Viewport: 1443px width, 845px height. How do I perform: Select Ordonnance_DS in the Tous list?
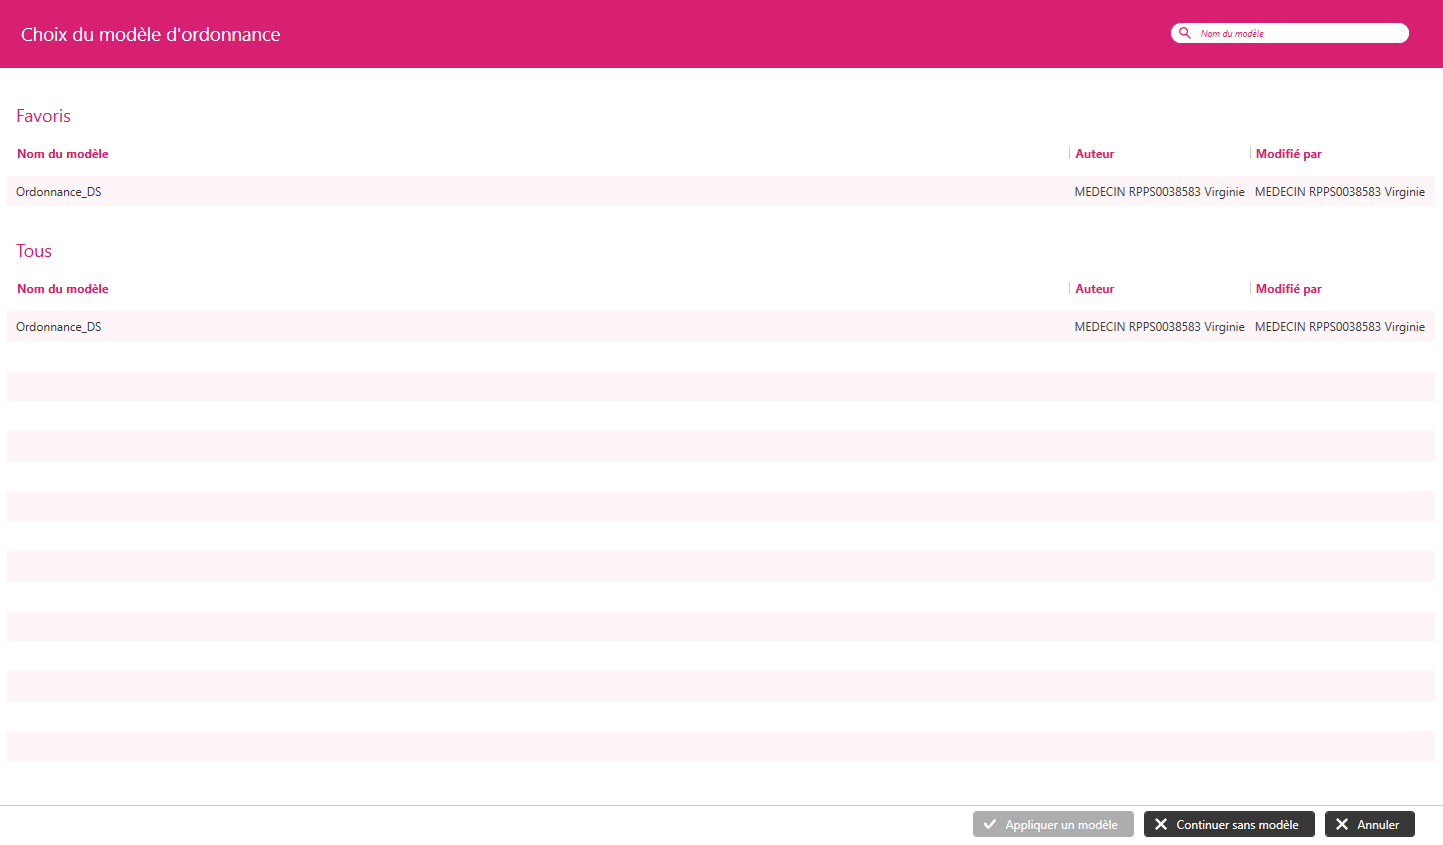[59, 327]
